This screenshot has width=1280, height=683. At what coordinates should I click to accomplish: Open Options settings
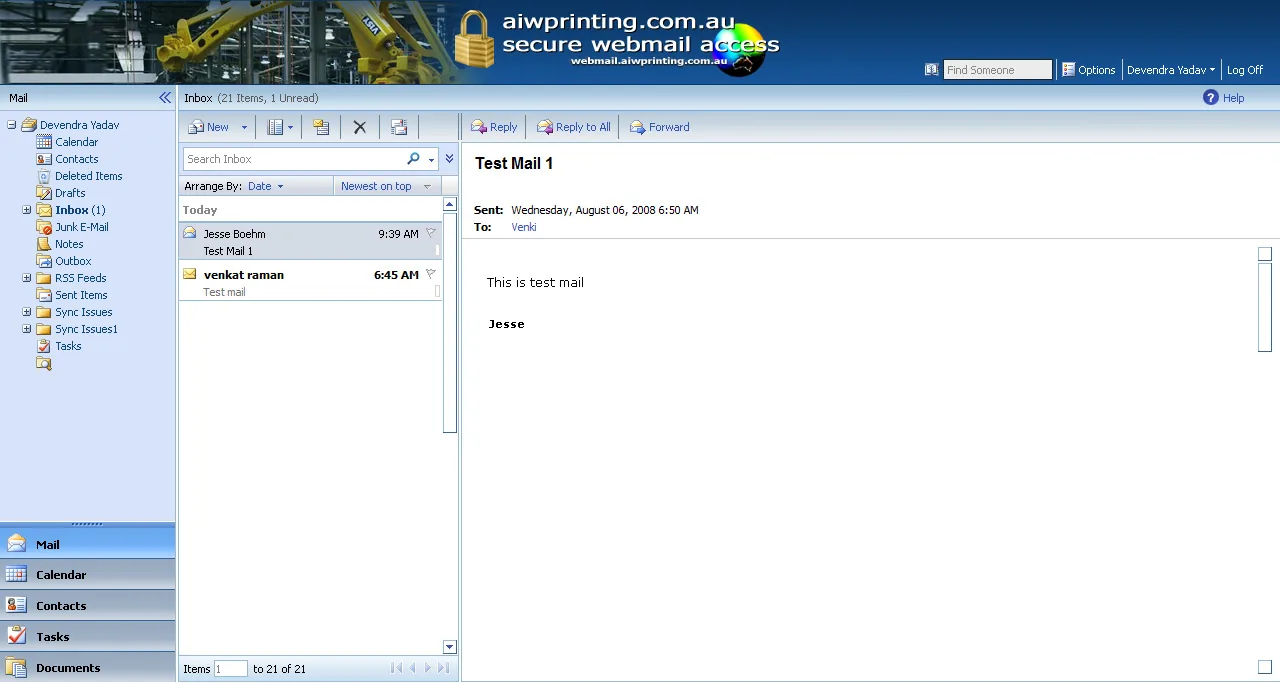[1088, 70]
